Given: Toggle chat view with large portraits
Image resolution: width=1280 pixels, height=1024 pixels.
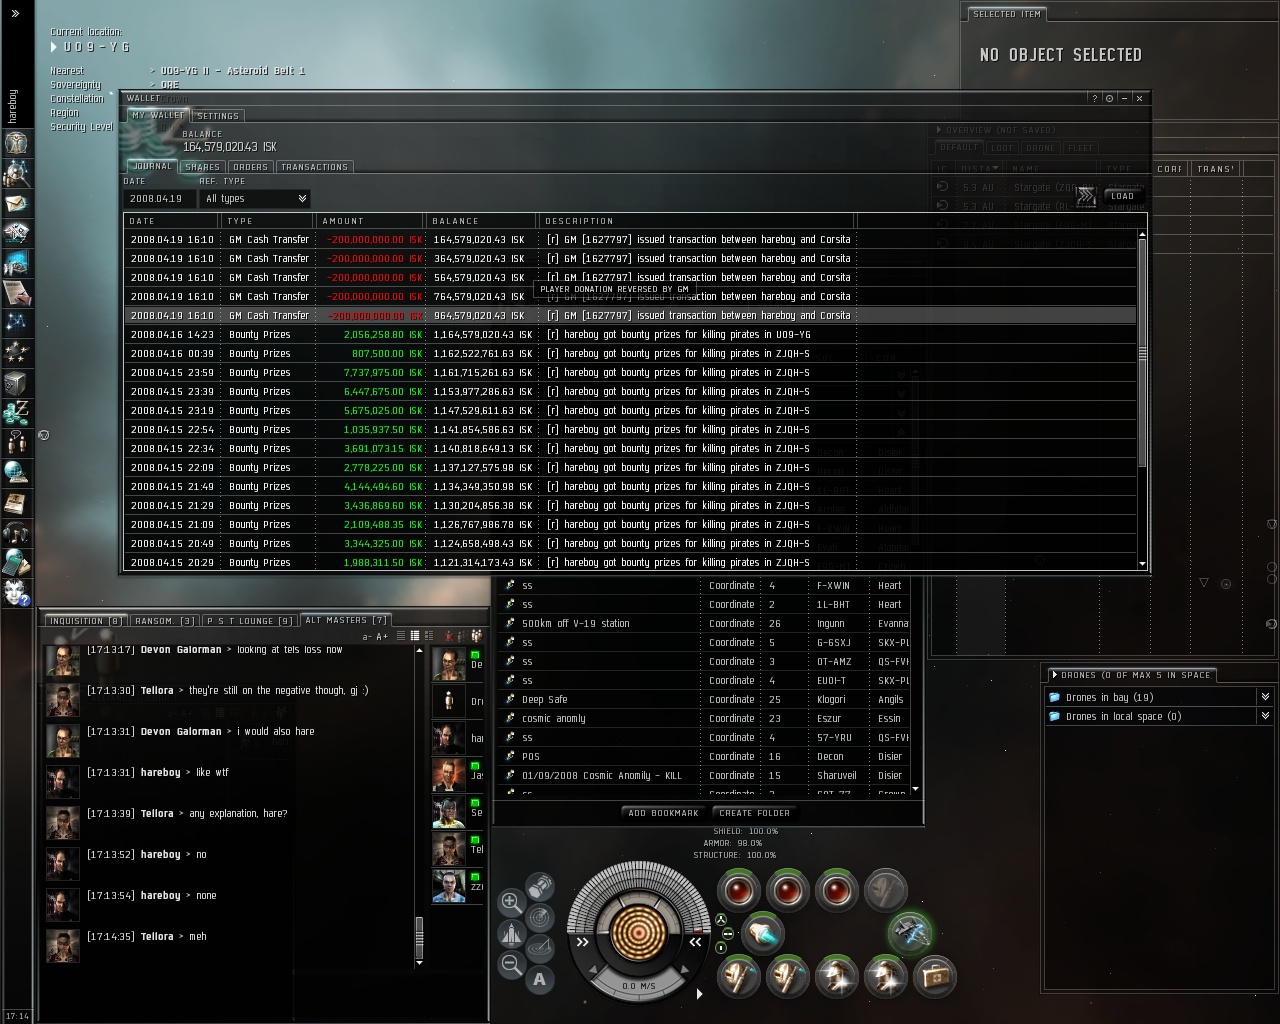Looking at the screenshot, I should coord(428,636).
